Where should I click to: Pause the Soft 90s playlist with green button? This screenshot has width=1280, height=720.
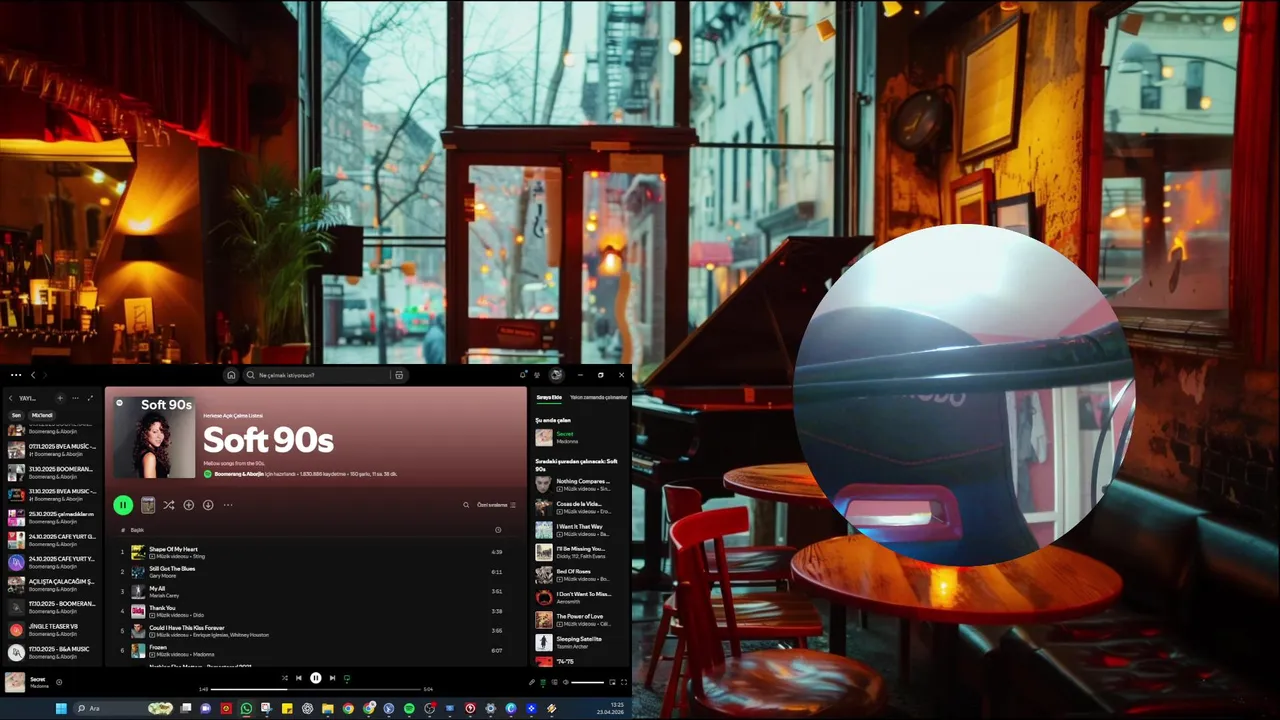pyautogui.click(x=122, y=505)
